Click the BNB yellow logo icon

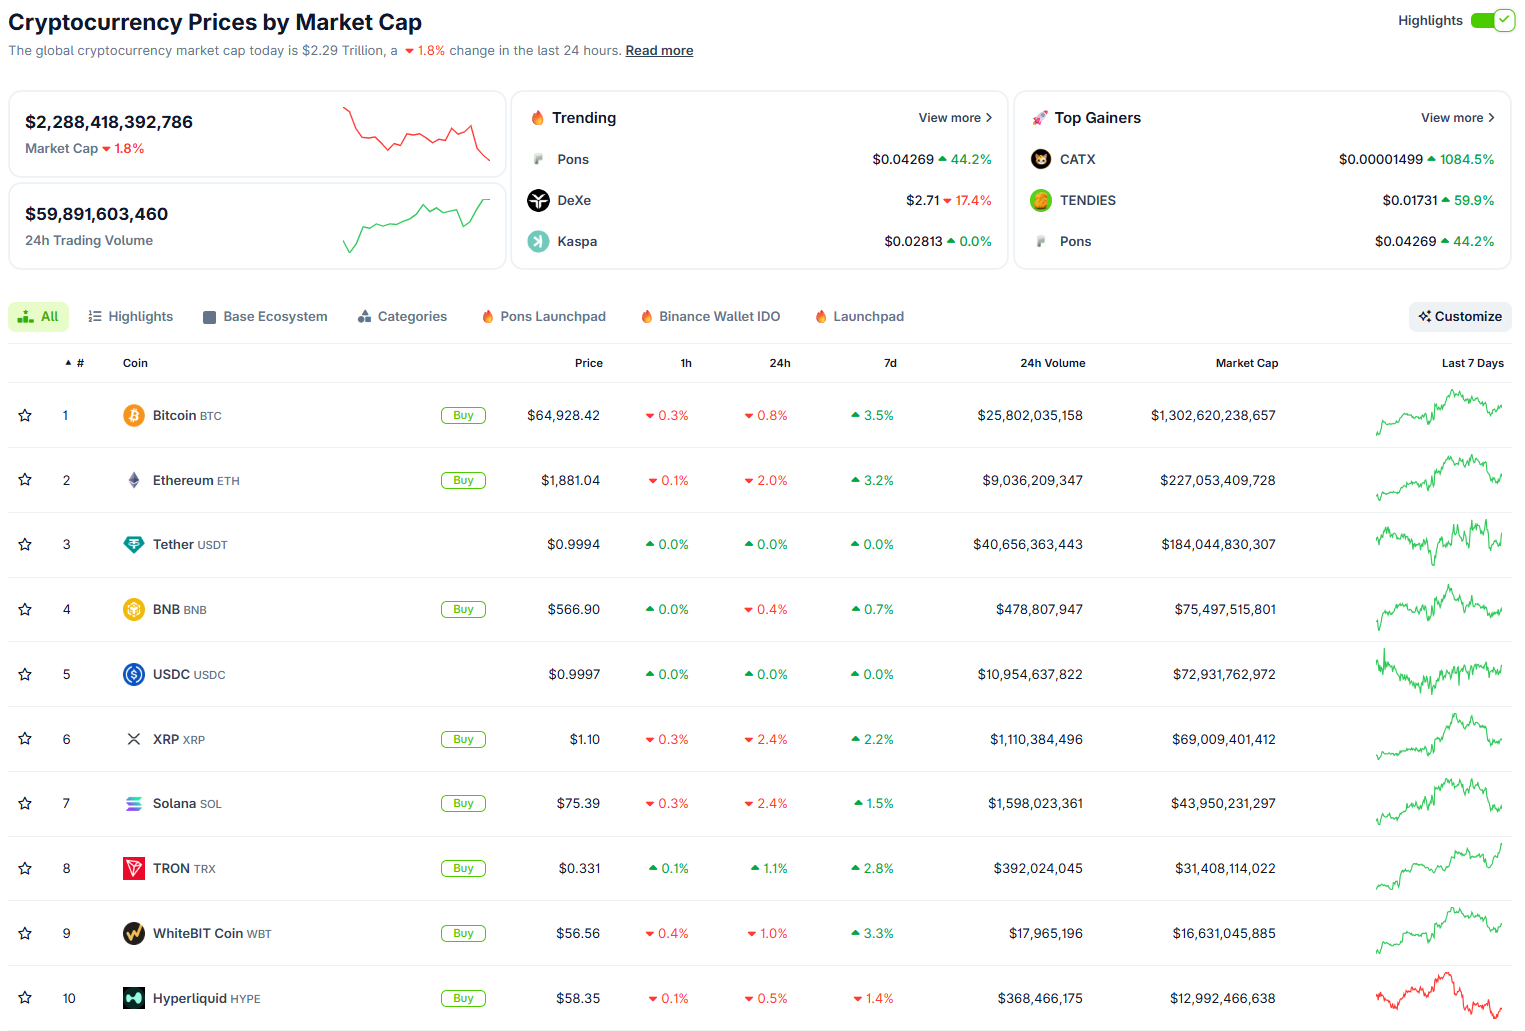point(134,609)
